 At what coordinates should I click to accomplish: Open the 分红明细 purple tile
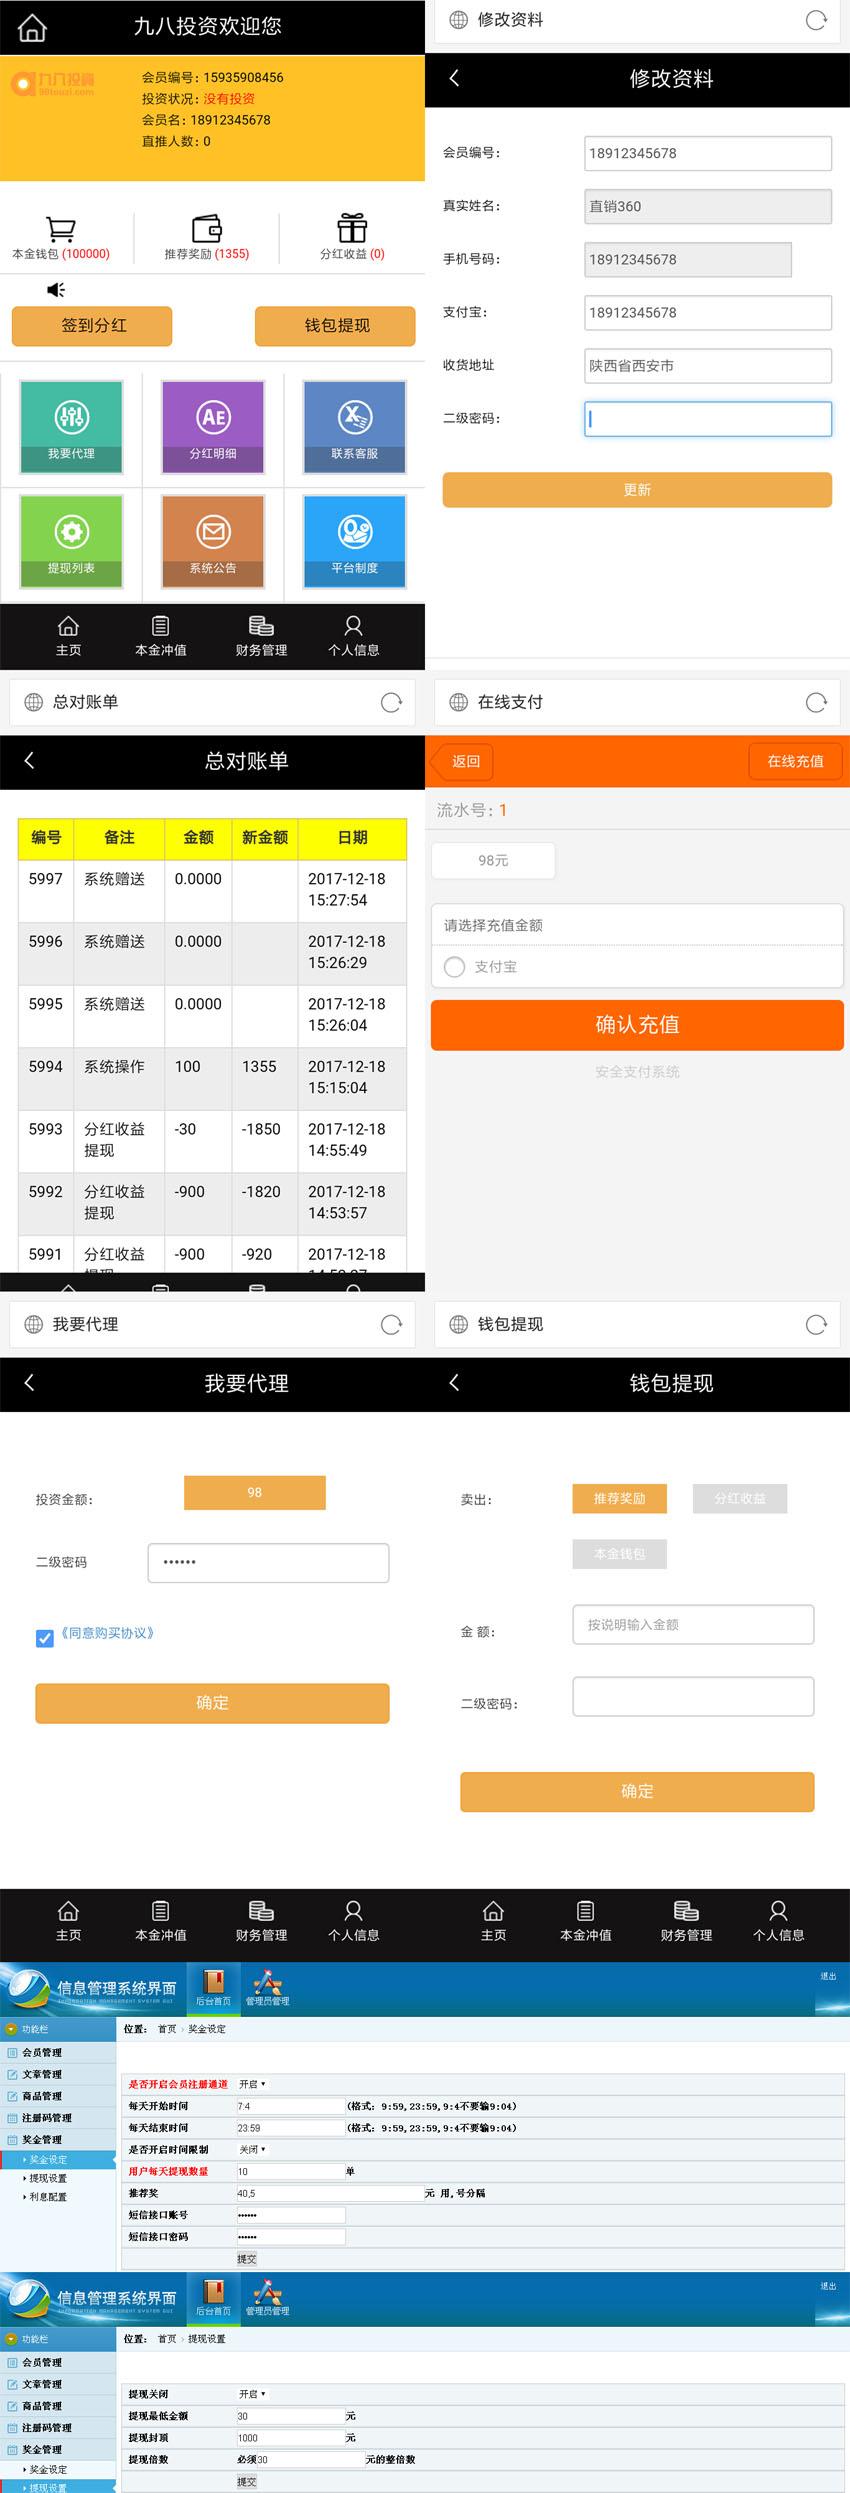tap(213, 427)
